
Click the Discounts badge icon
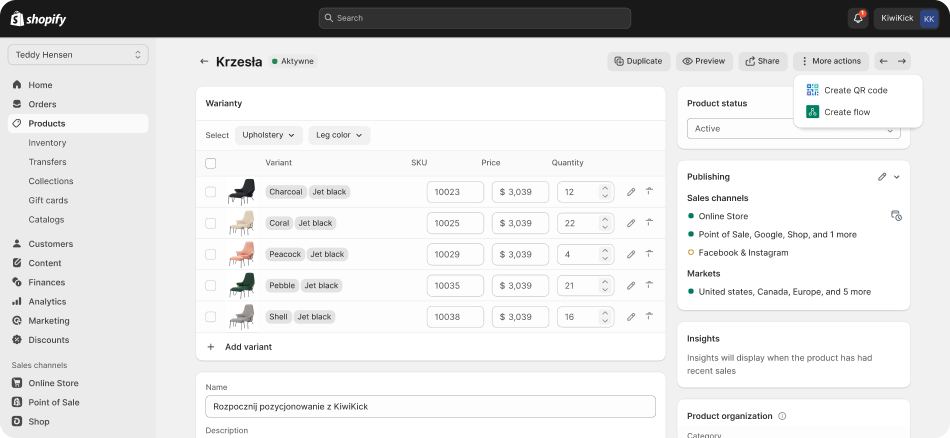[x=17, y=340]
